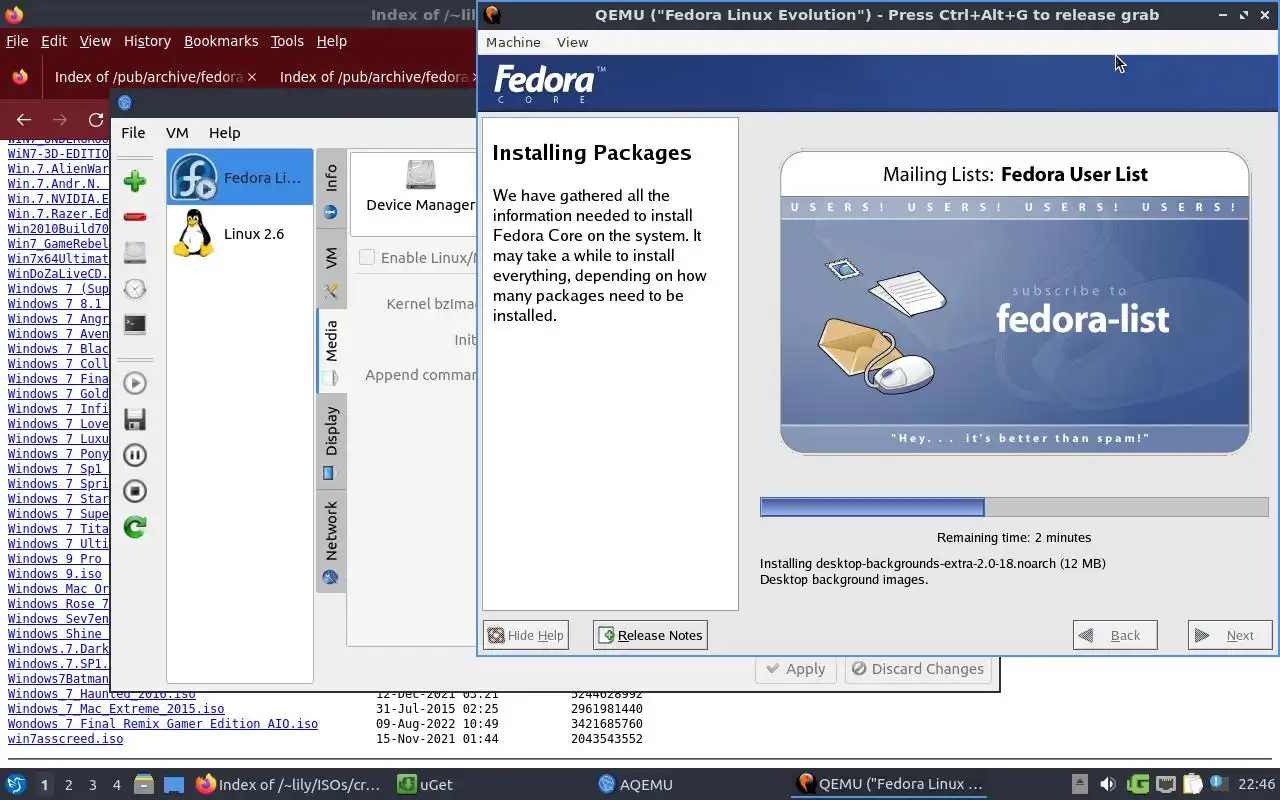This screenshot has width=1280, height=800.
Task: Click Release Notes in Fedora installer
Action: [x=650, y=635]
